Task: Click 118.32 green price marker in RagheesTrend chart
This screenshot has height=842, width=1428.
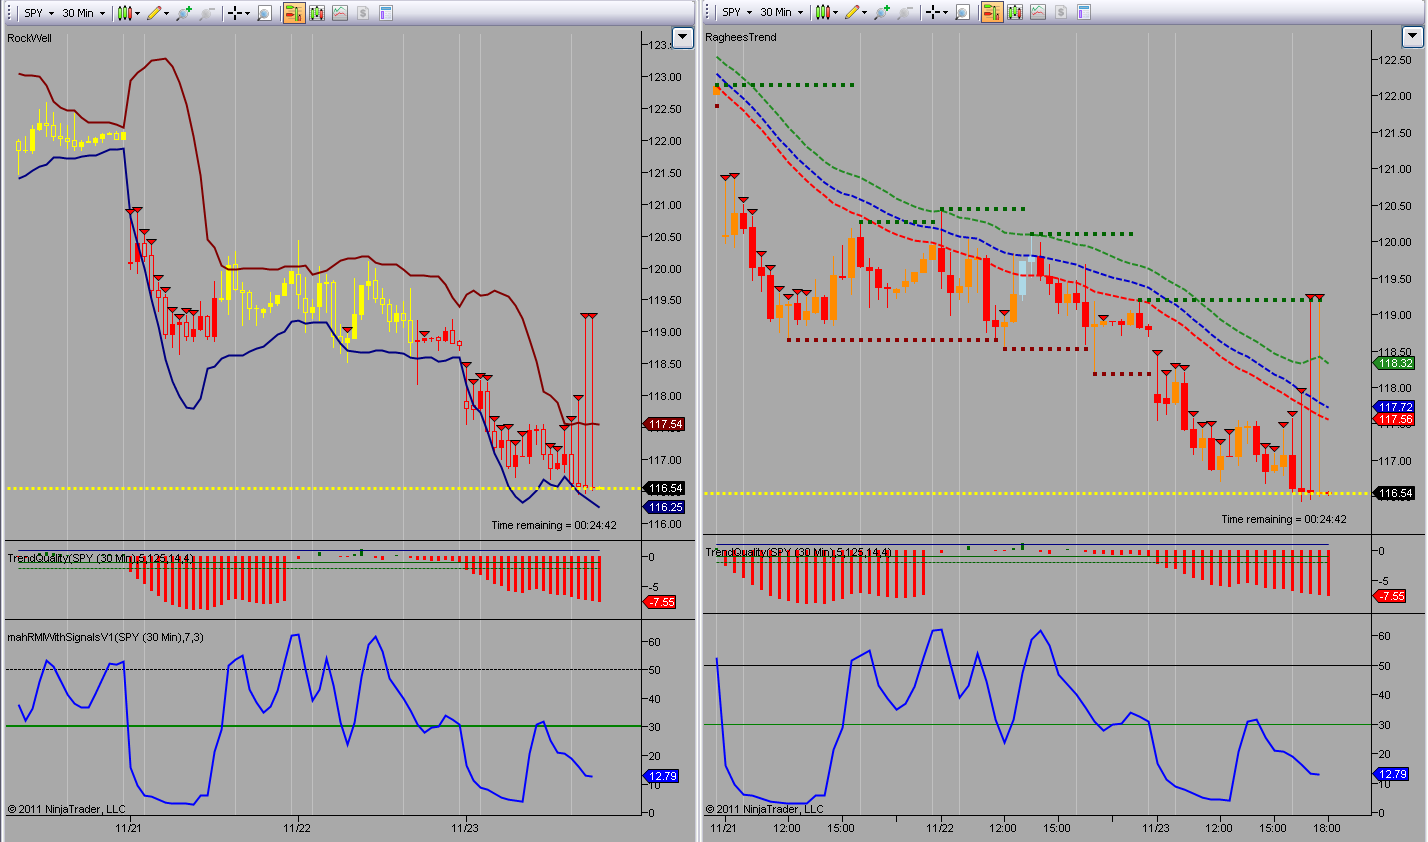Action: click(1394, 363)
